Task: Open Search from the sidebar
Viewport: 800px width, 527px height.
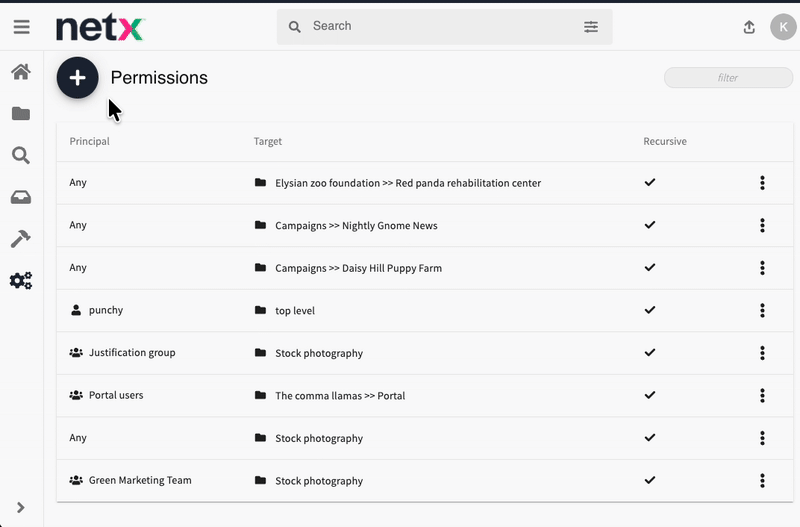Action: tap(21, 155)
